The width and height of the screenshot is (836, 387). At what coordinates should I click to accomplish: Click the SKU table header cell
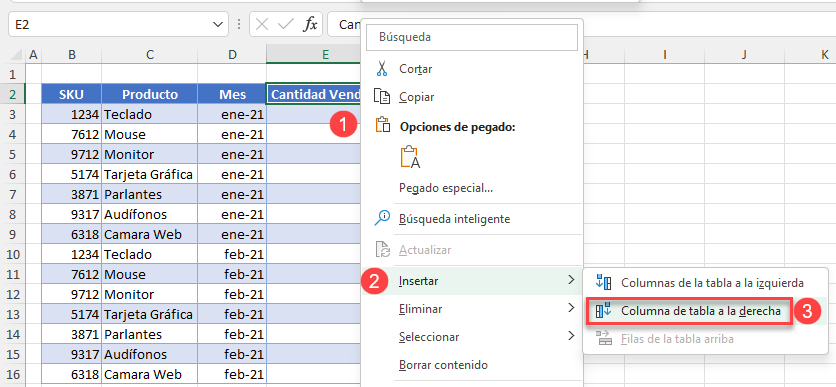click(71, 94)
